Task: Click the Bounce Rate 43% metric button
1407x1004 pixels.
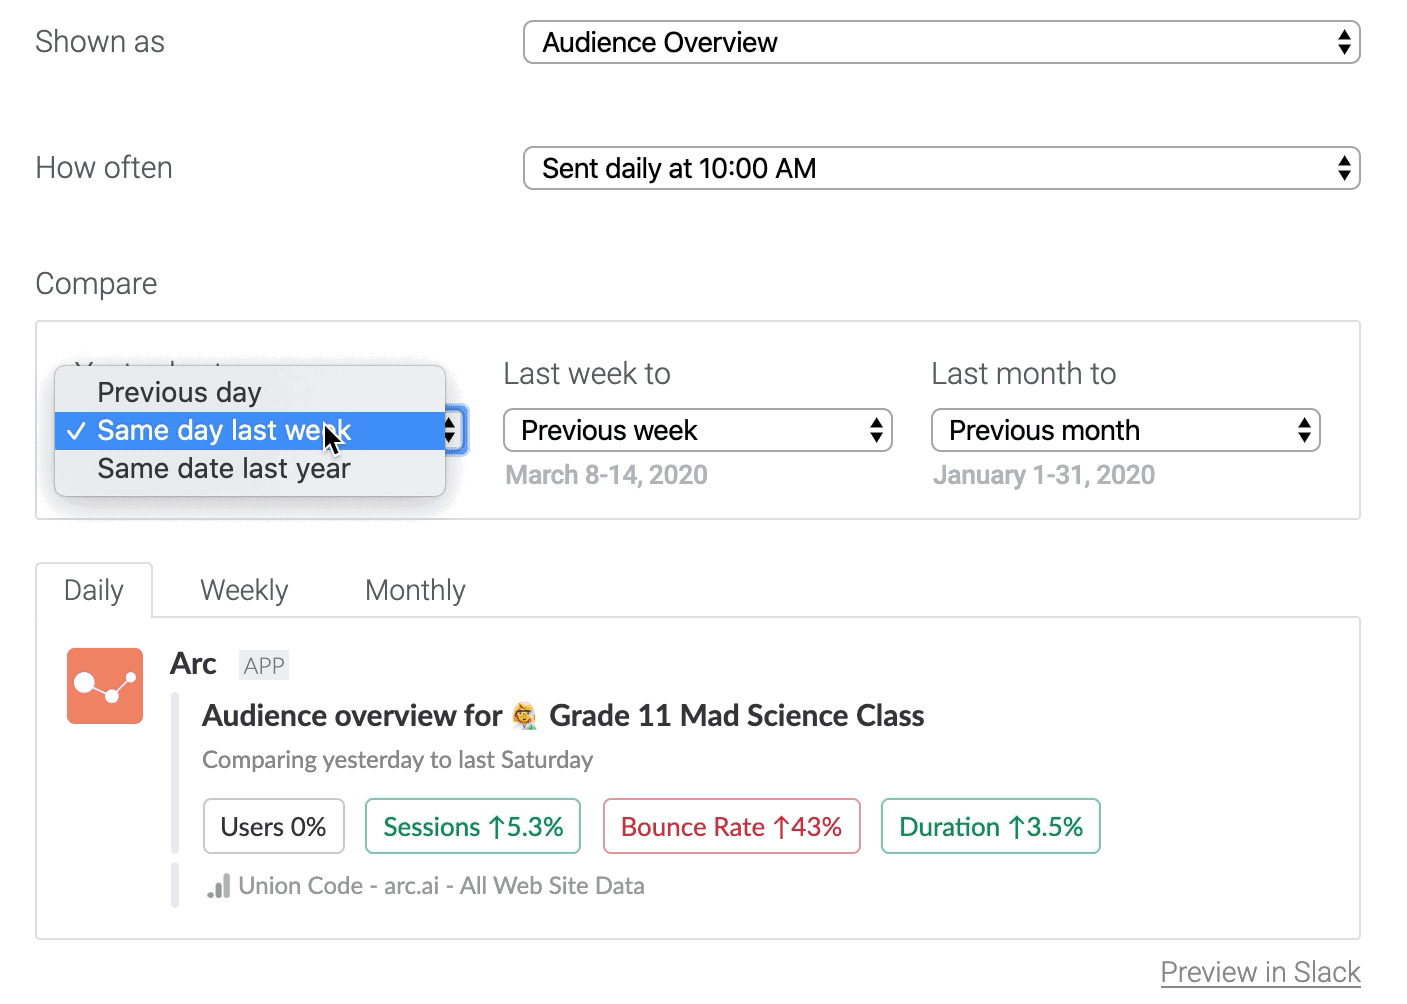Action: [731, 827]
